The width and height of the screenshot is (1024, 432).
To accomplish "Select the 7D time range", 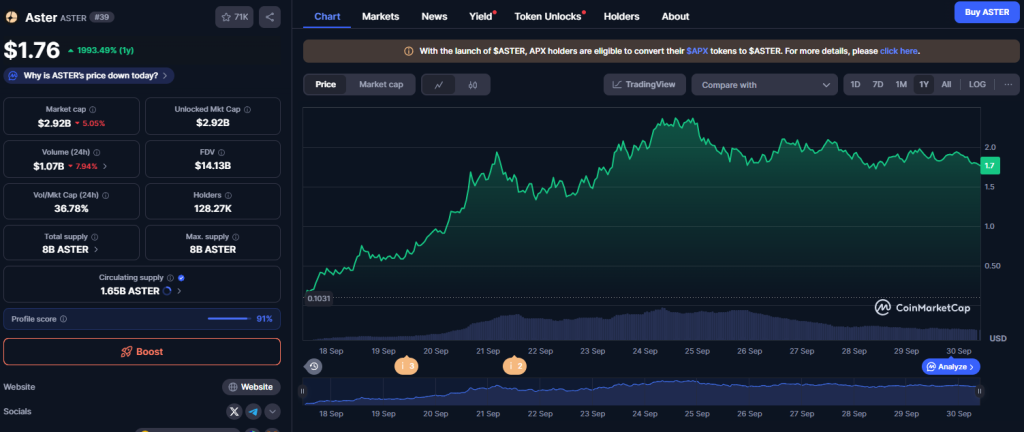I will (877, 85).
